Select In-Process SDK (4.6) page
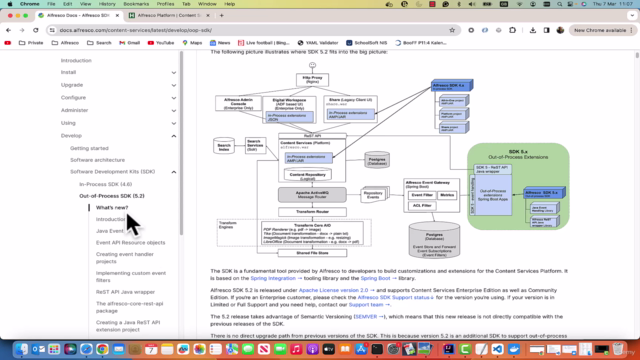The image size is (640, 360). pos(105,184)
